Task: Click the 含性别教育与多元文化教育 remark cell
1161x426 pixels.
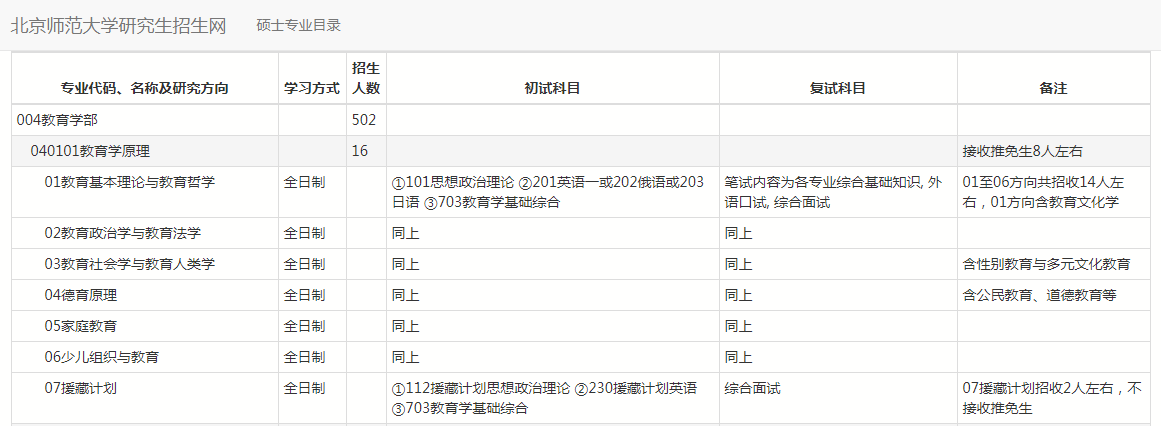Action: [1046, 264]
